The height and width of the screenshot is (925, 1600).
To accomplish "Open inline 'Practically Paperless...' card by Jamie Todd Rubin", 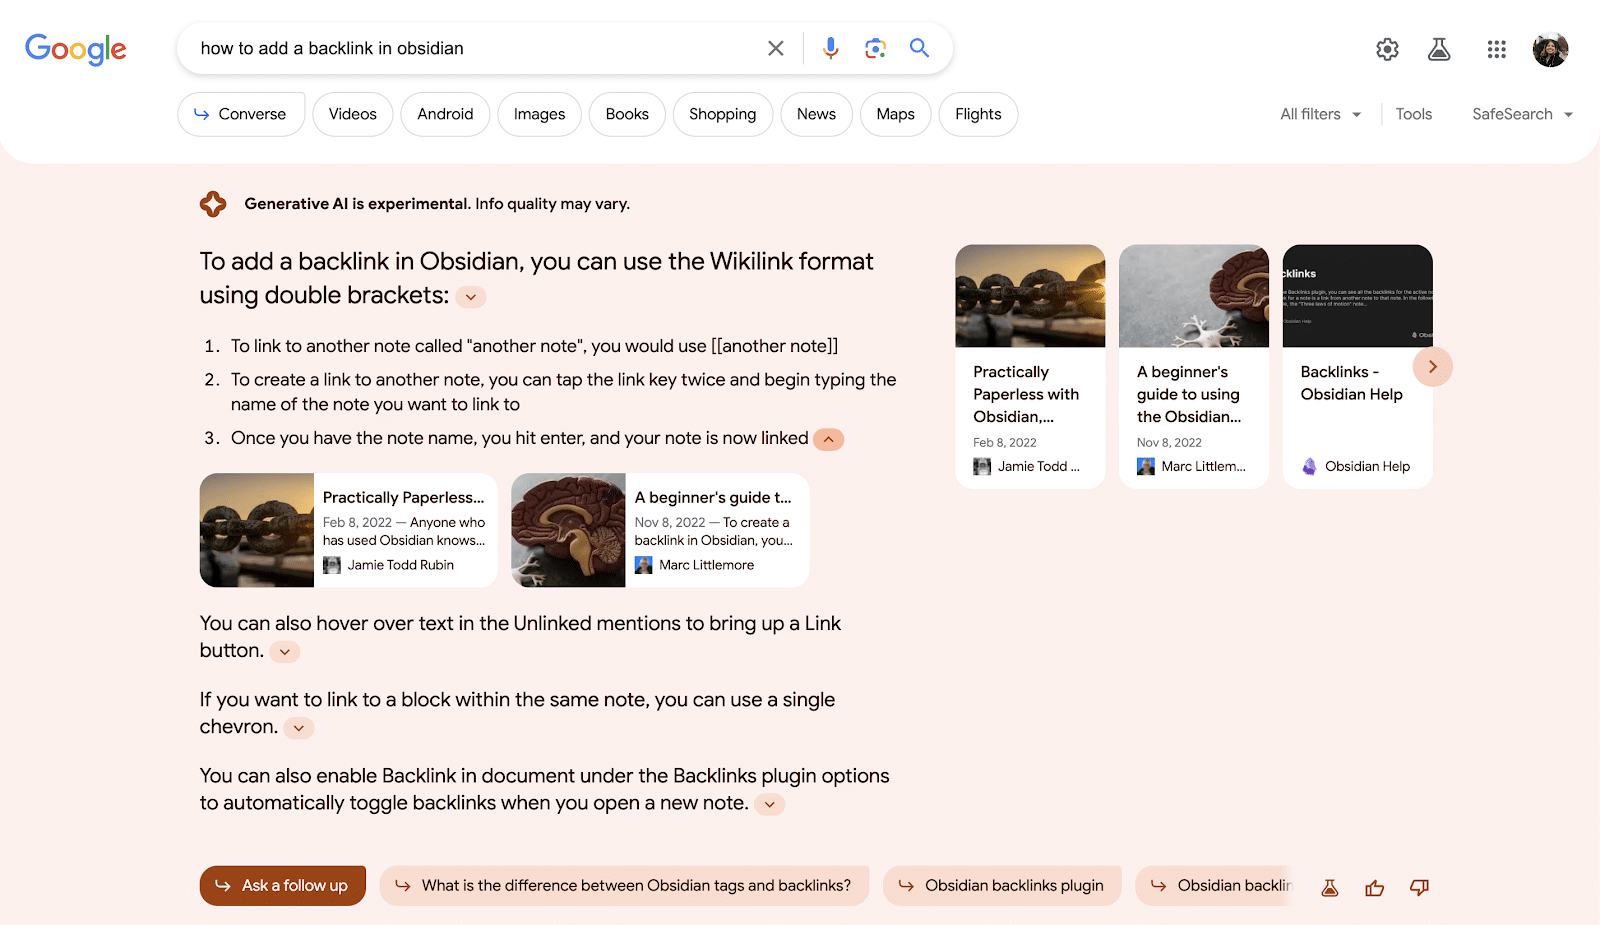I will click(x=349, y=530).
